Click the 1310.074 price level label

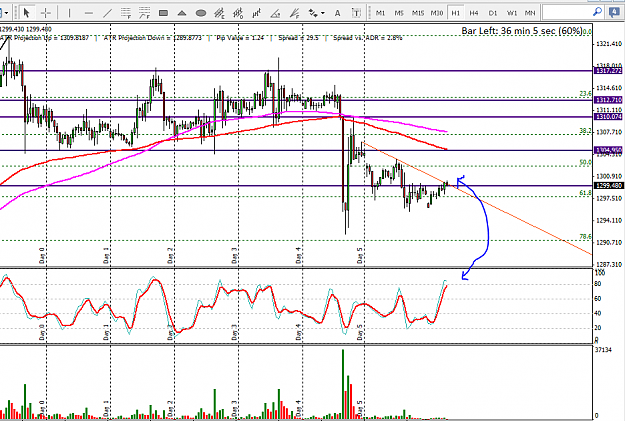coord(608,117)
